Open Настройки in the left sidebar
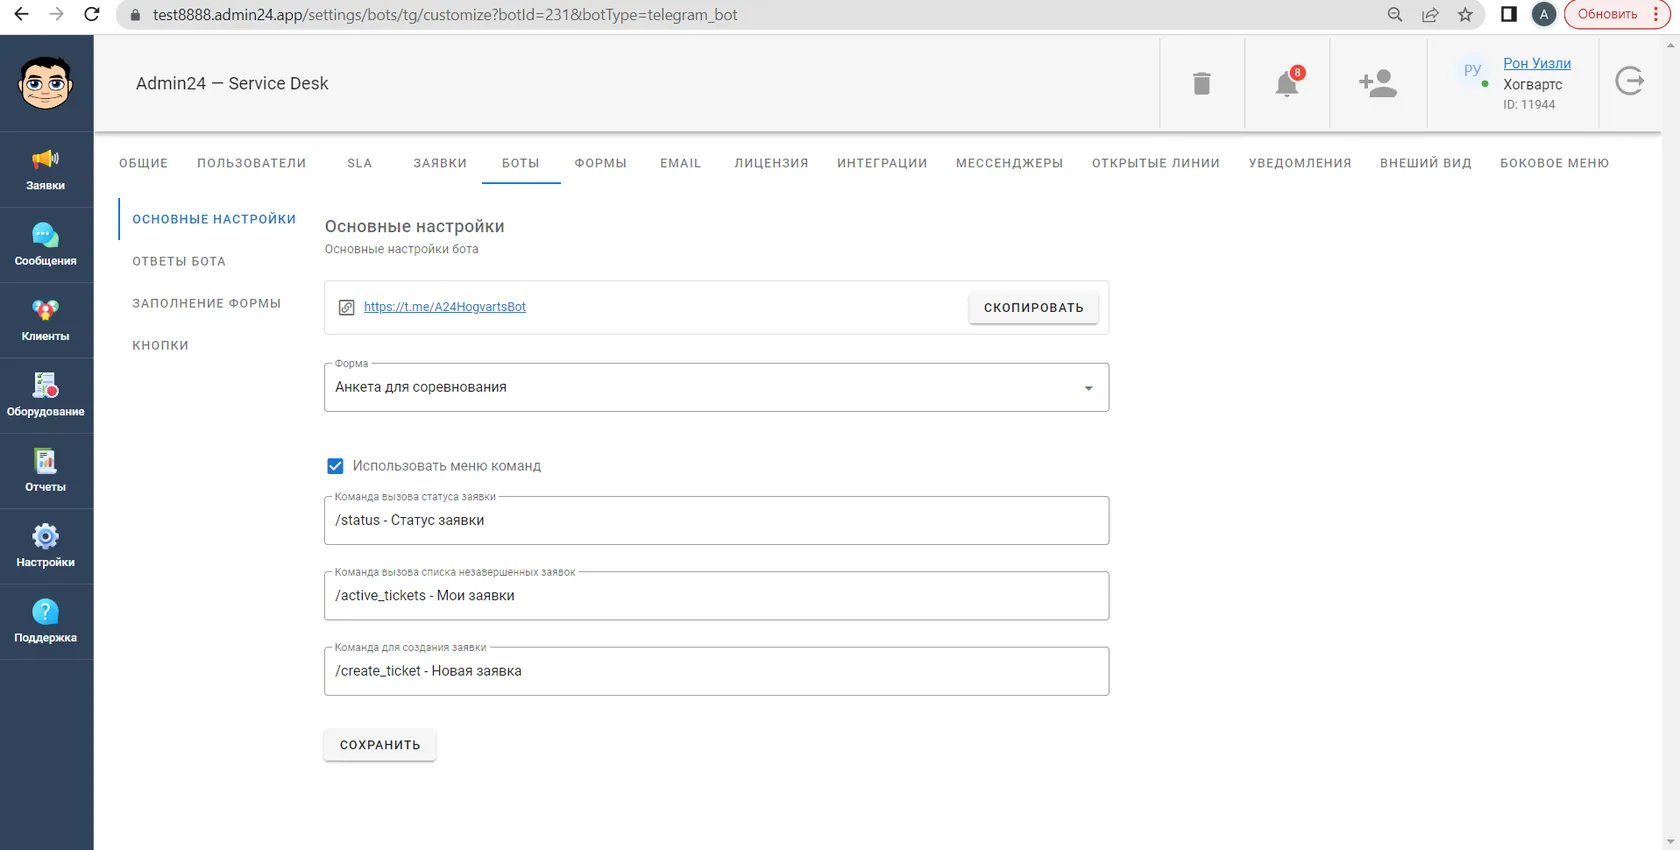 pyautogui.click(x=46, y=546)
